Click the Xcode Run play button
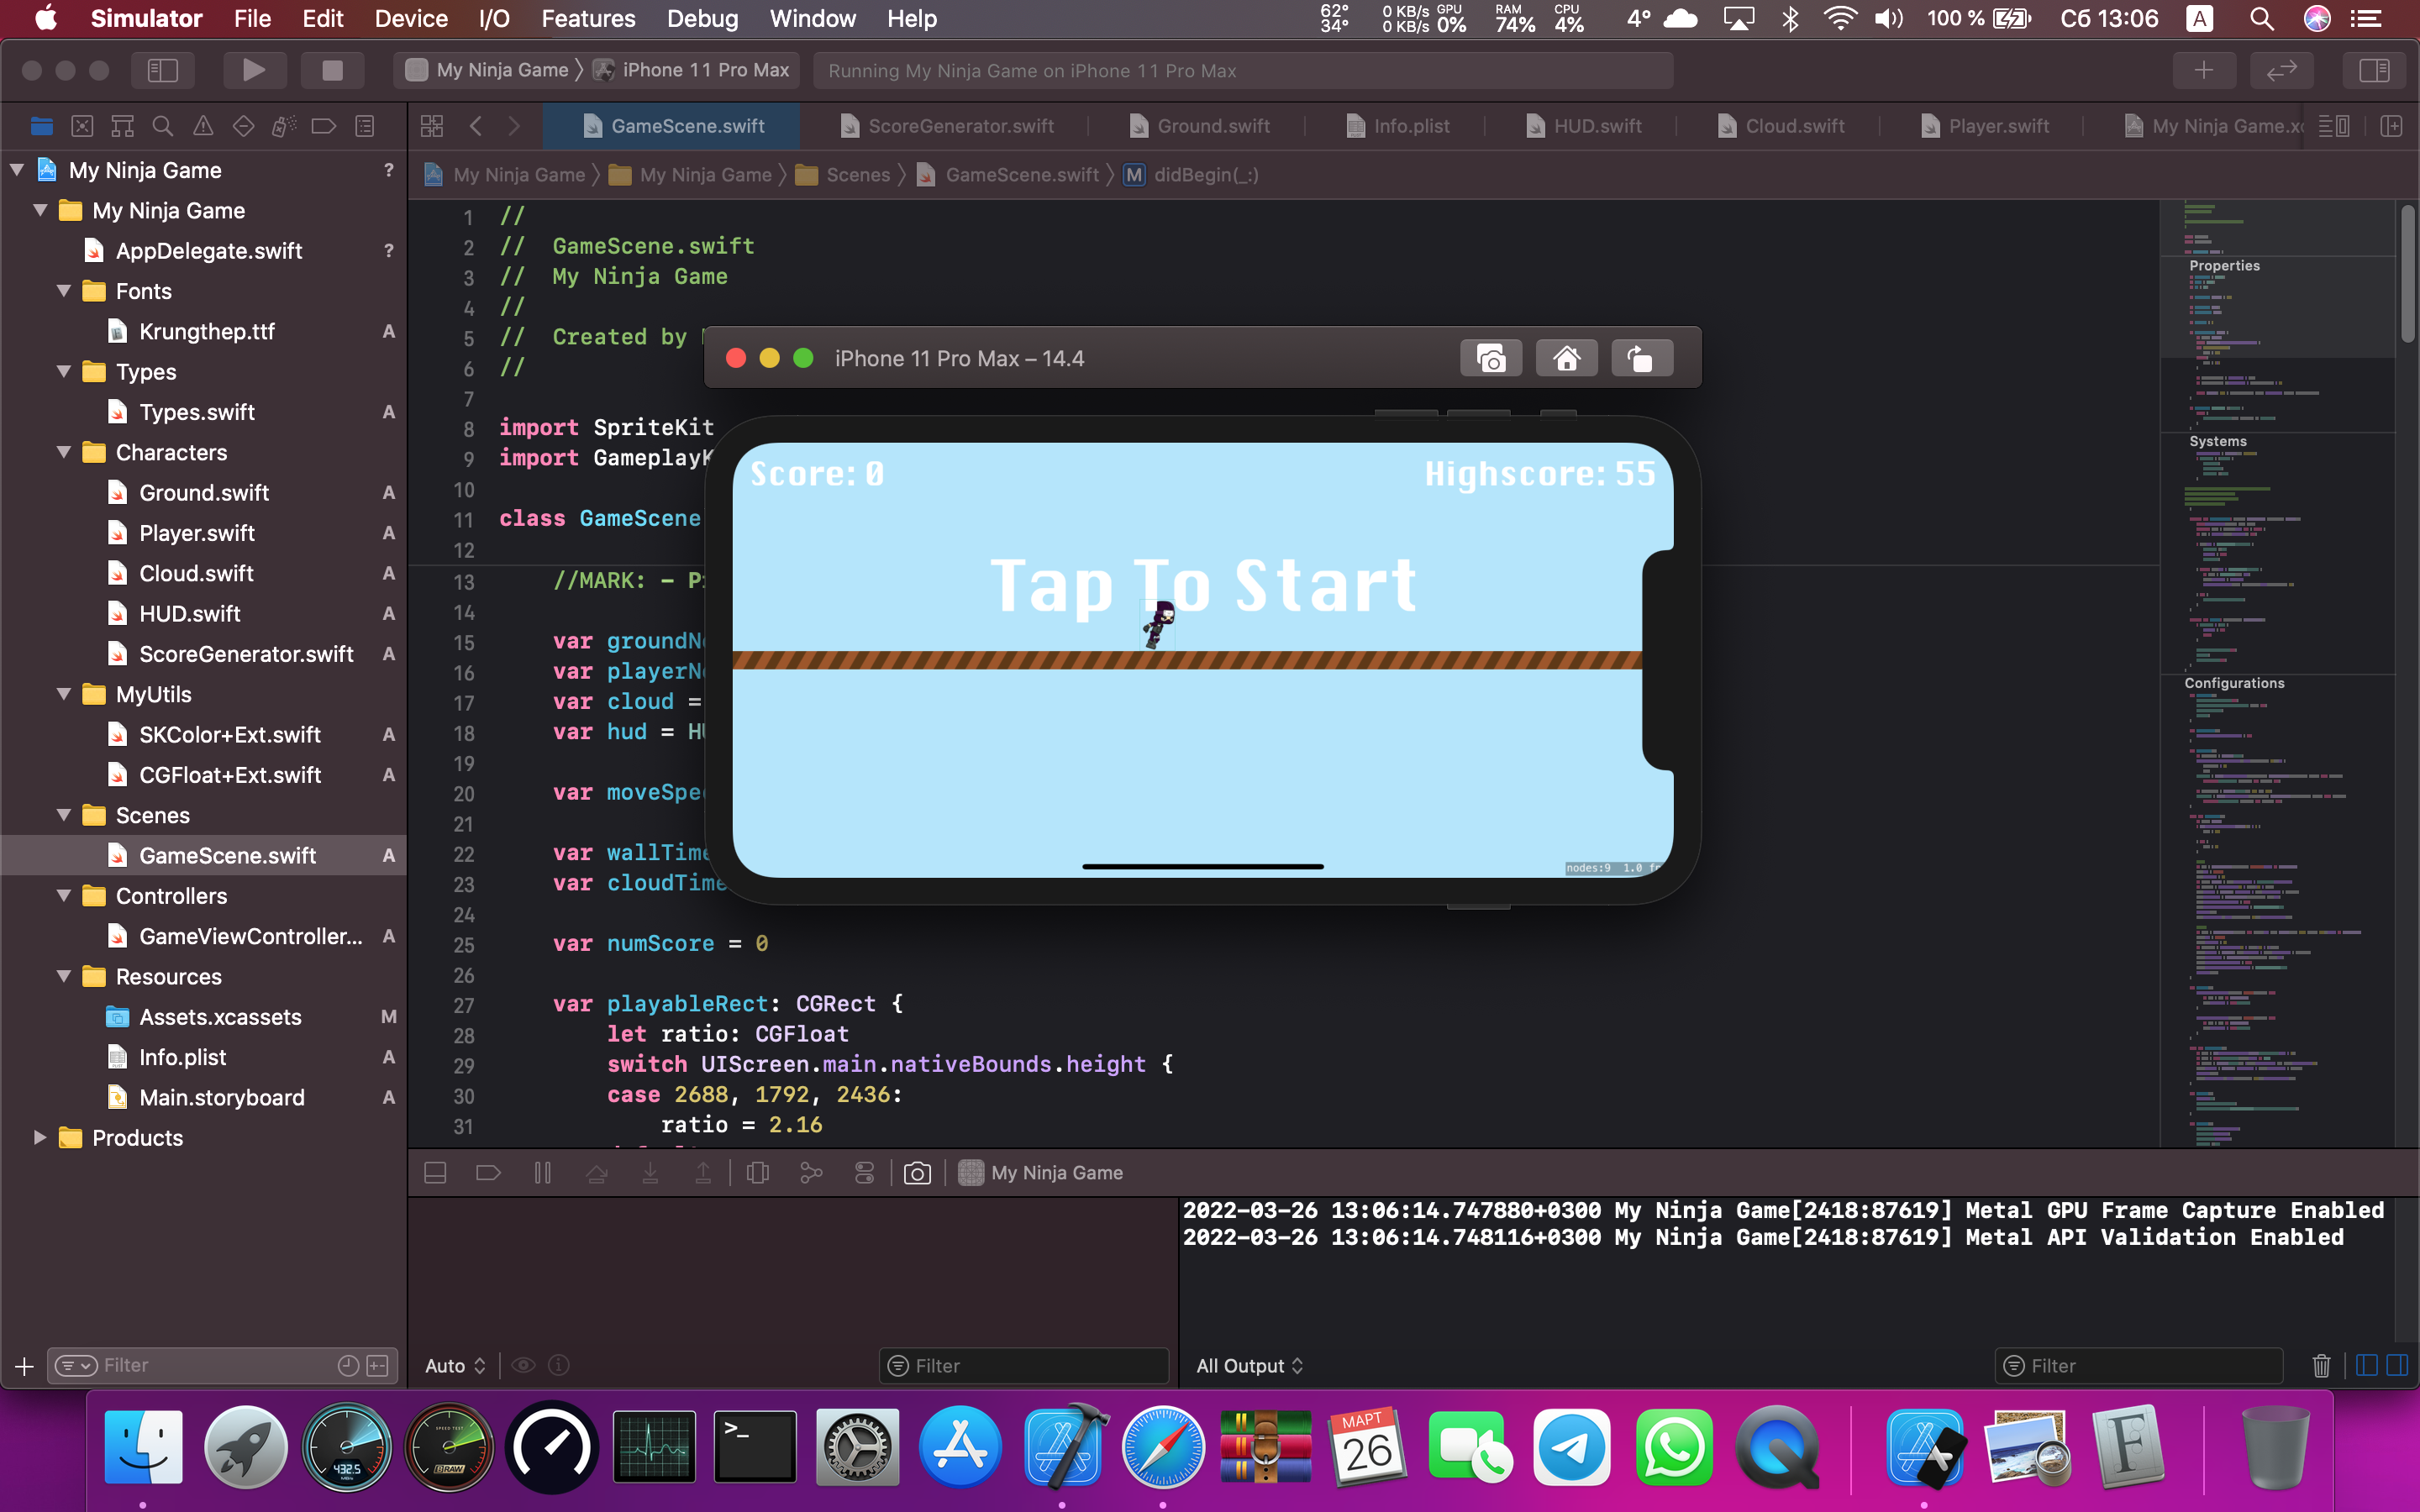 tap(253, 70)
